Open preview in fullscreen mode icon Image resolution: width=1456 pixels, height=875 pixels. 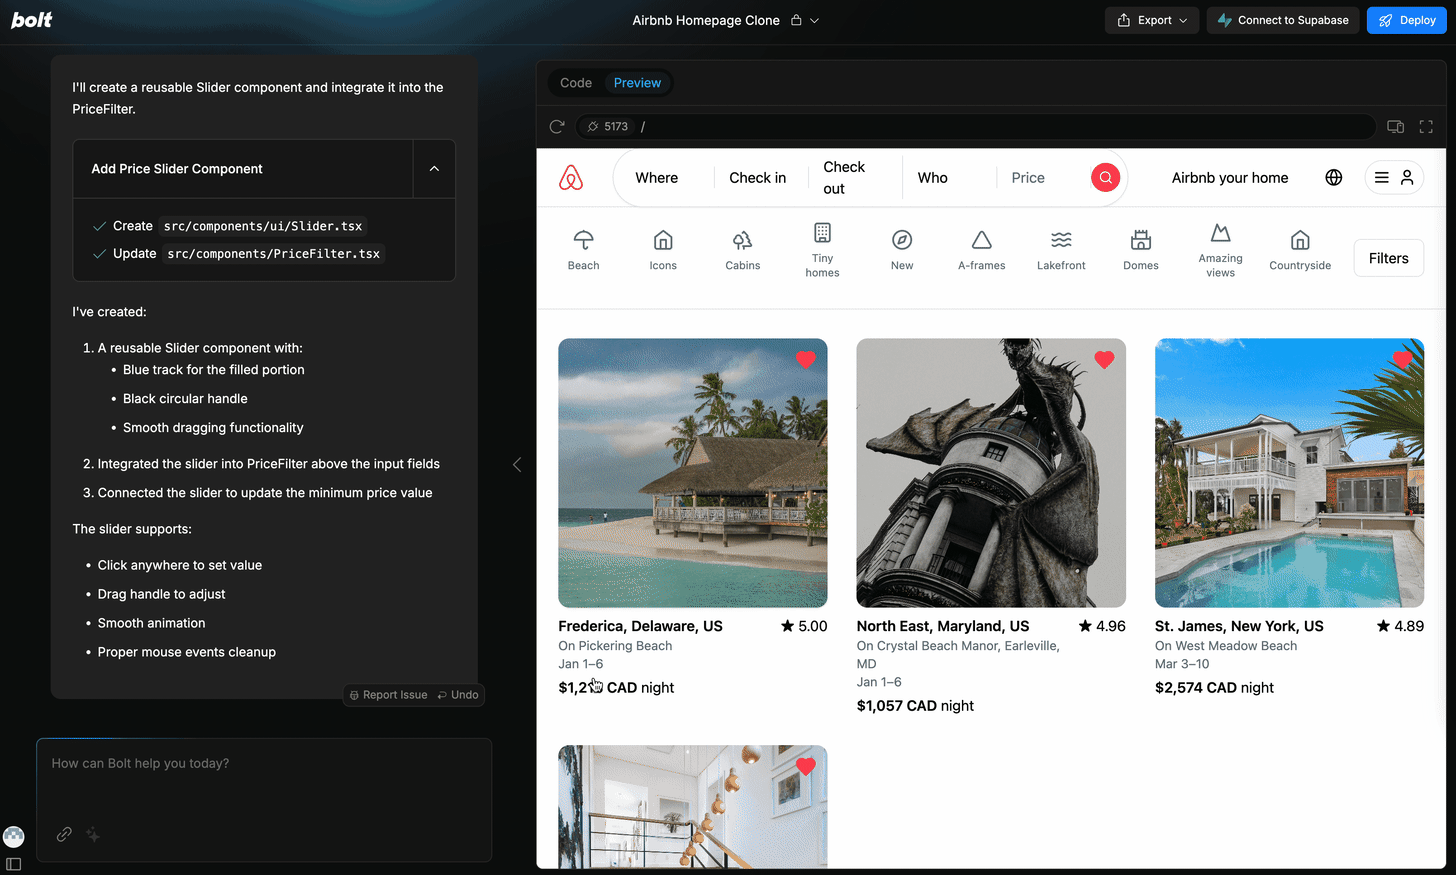[x=1426, y=127]
